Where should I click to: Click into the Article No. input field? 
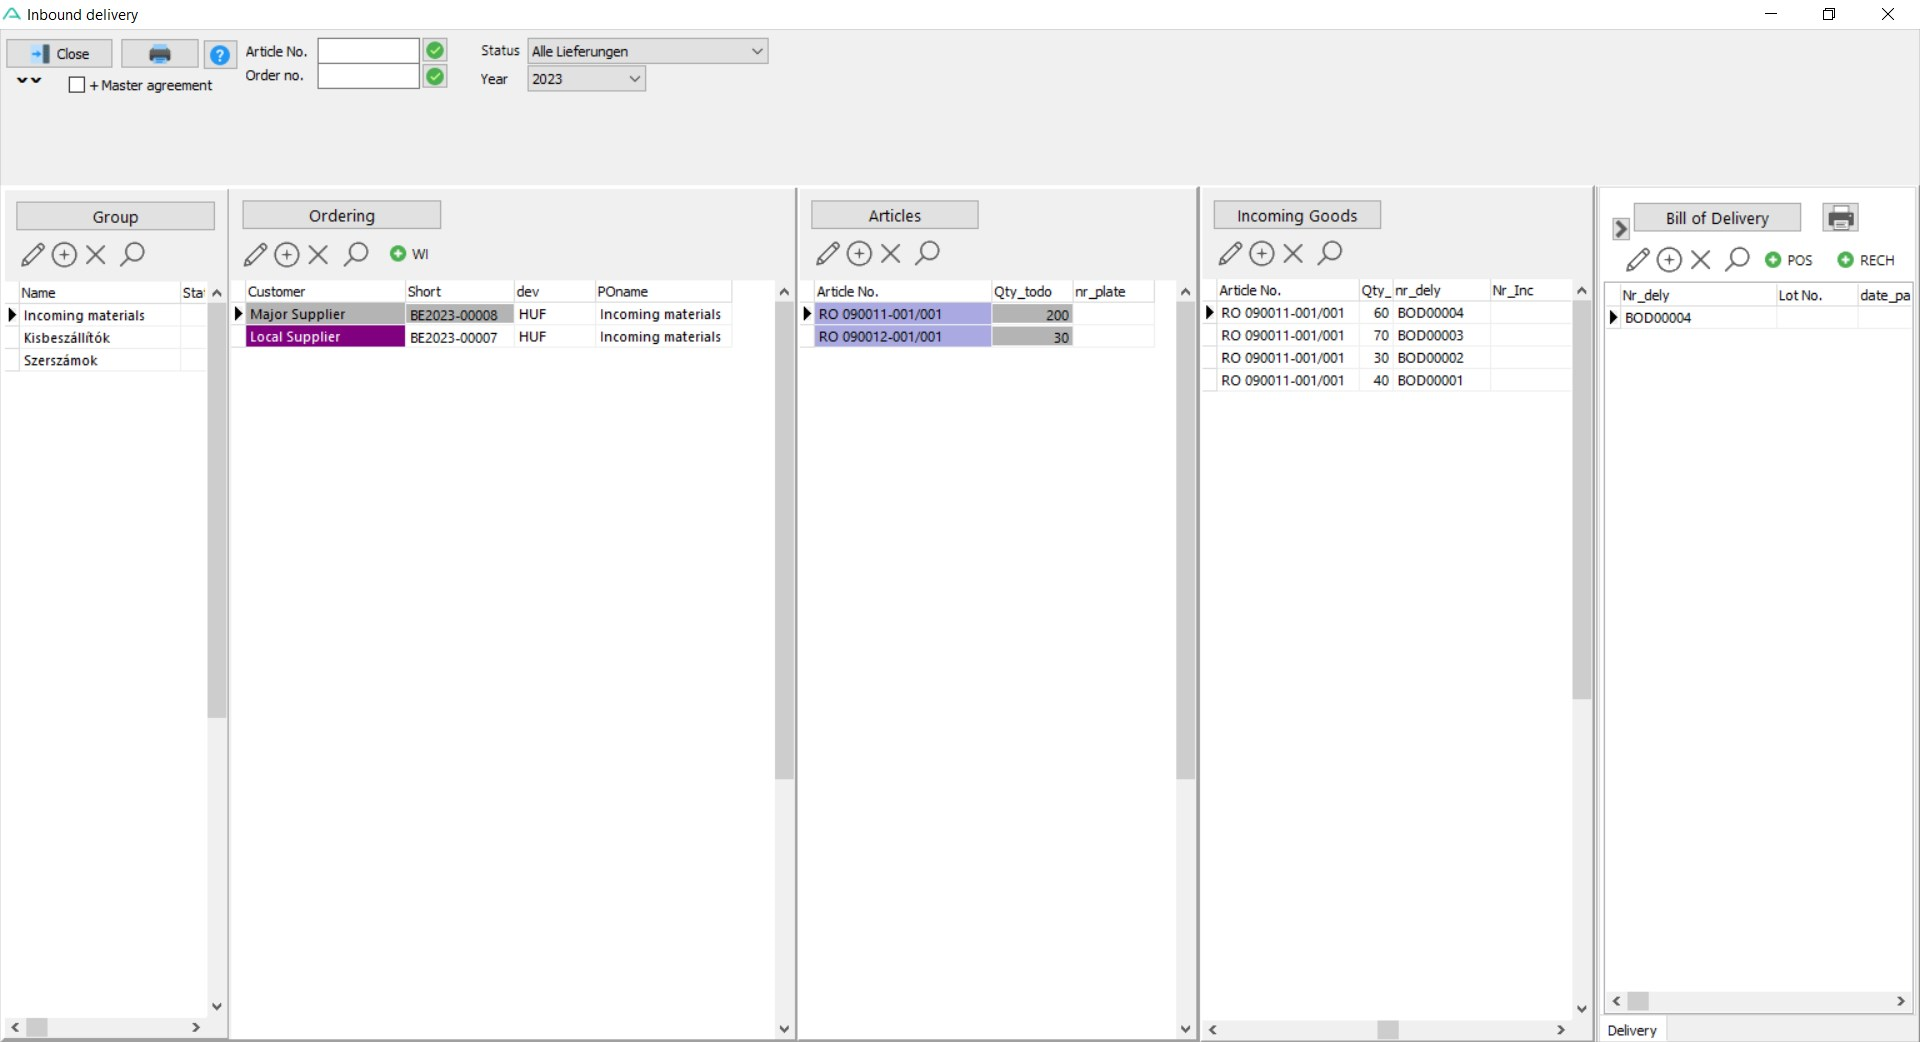368,51
